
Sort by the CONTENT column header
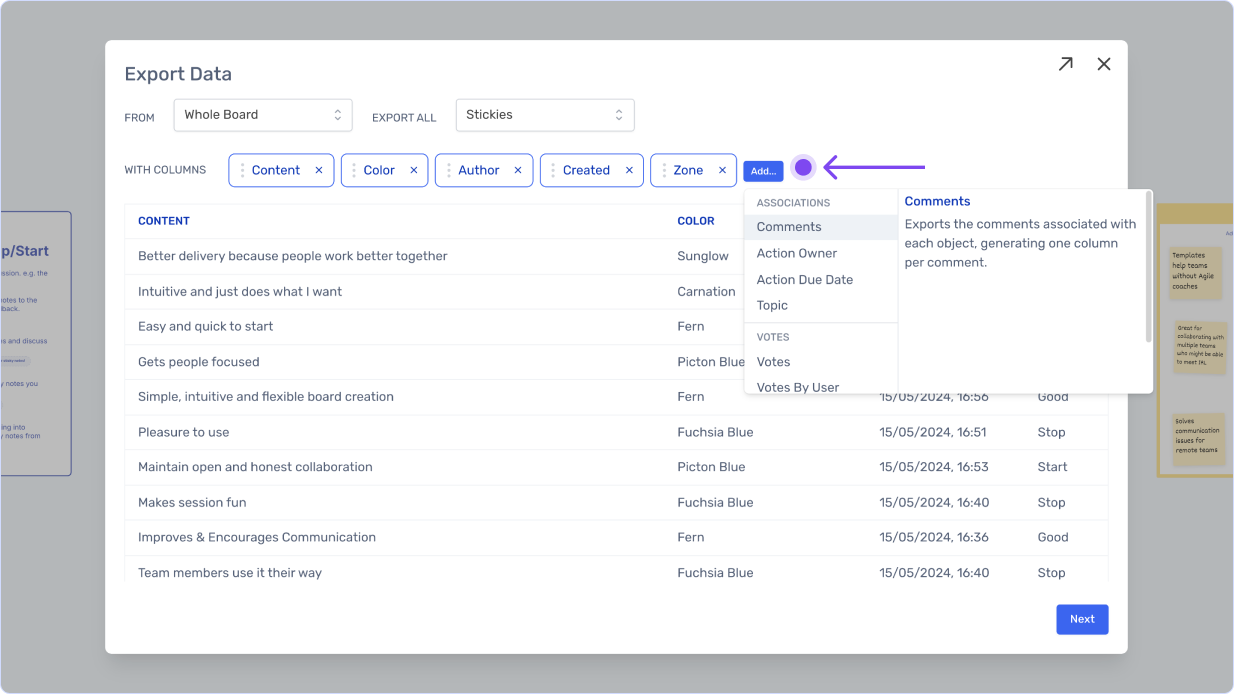click(164, 221)
